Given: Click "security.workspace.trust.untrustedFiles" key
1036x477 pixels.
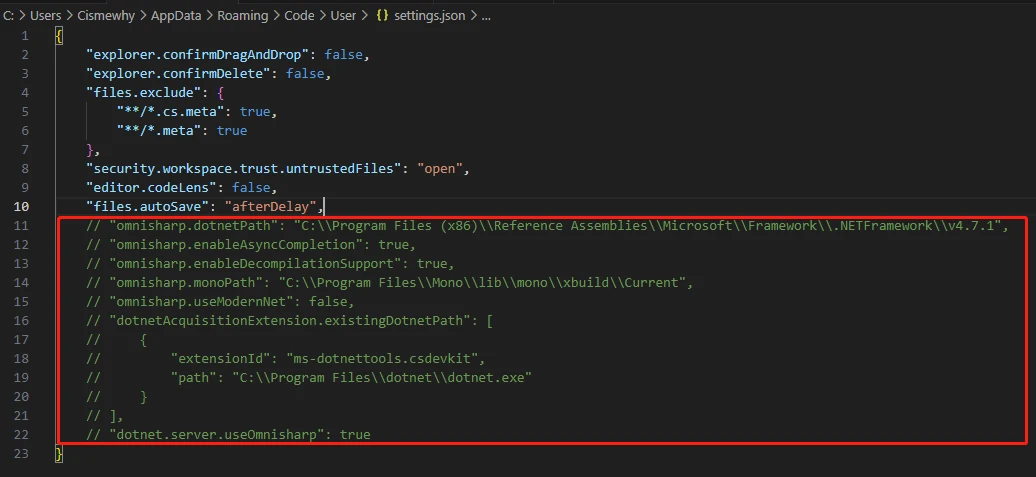Looking at the screenshot, I should [244, 168].
